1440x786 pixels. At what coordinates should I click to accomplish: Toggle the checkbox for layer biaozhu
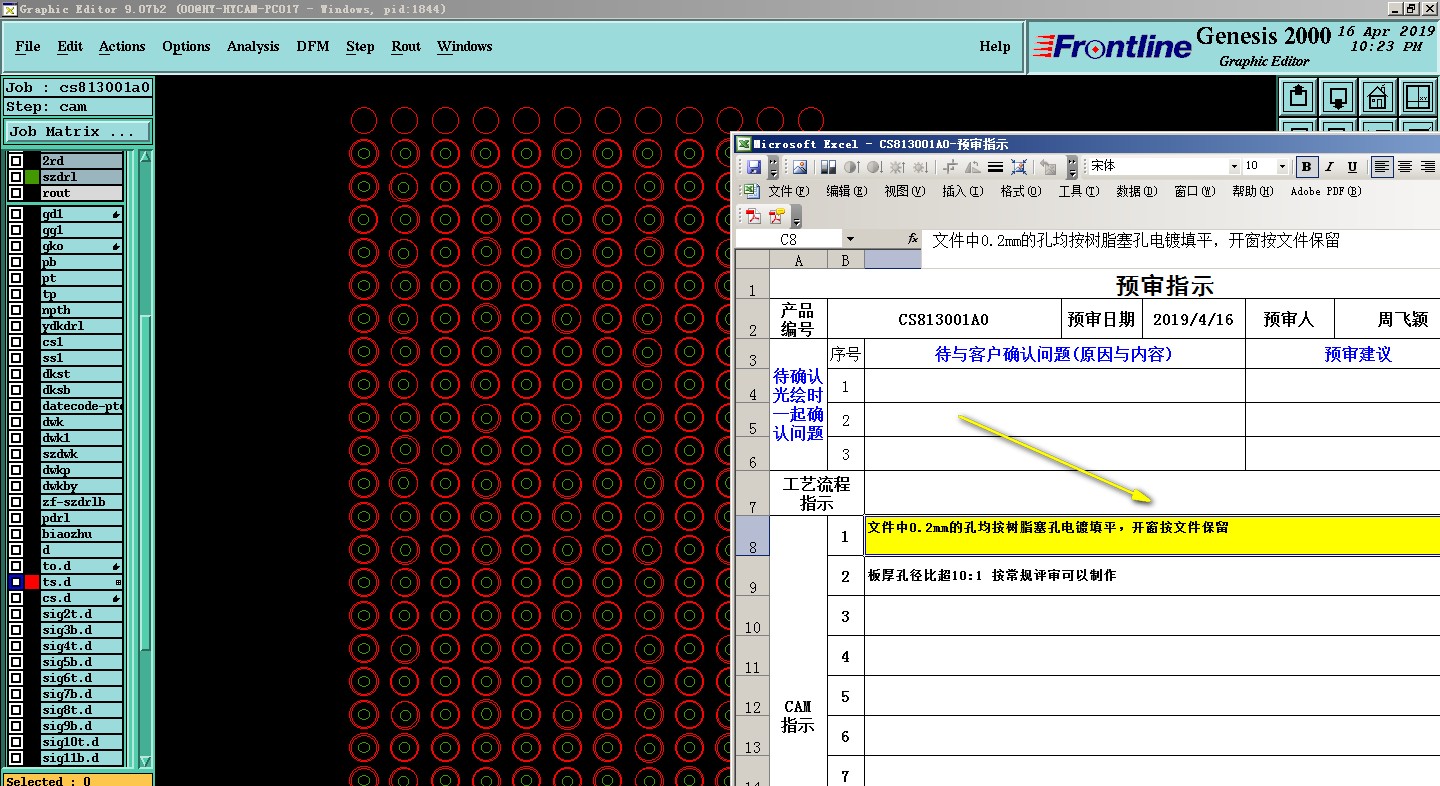(x=16, y=534)
